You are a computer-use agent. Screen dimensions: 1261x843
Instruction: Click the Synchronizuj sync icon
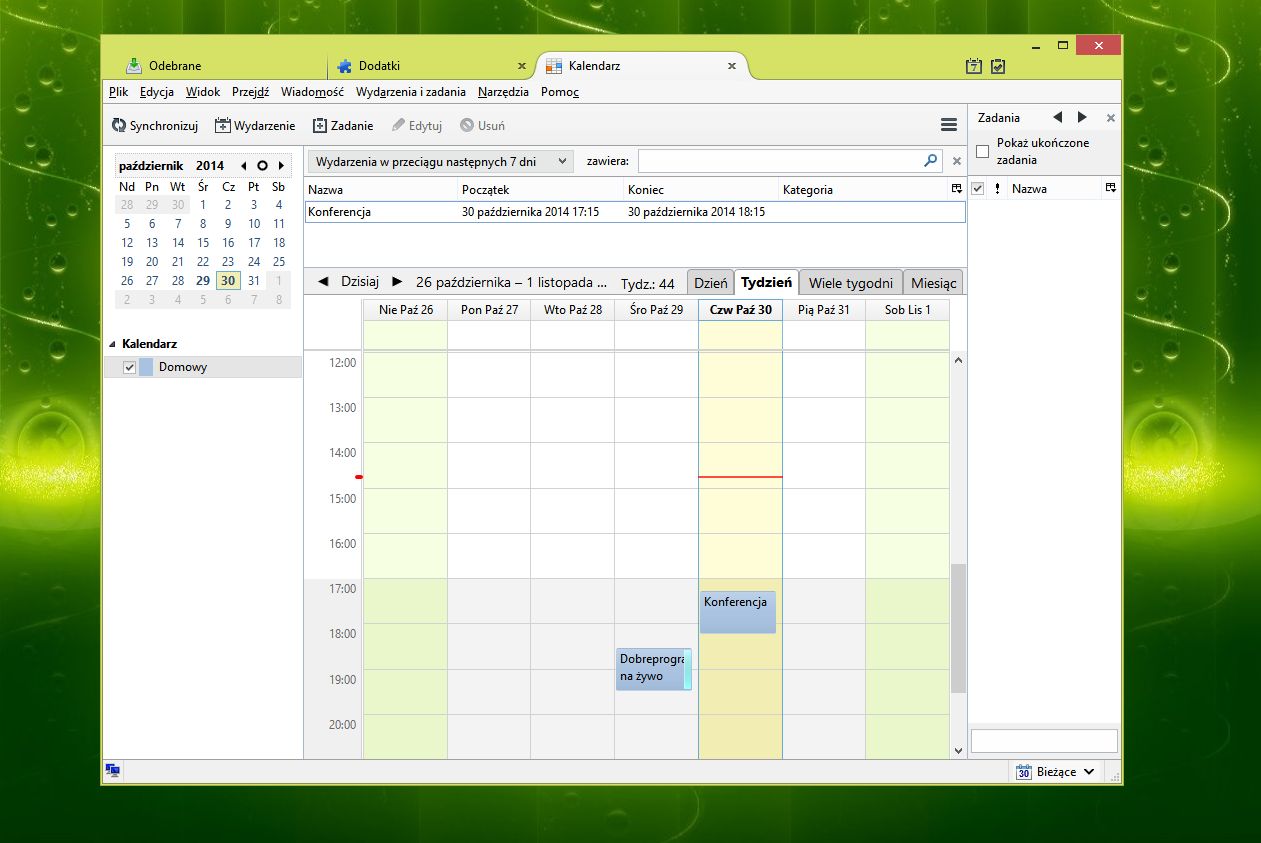[119, 126]
